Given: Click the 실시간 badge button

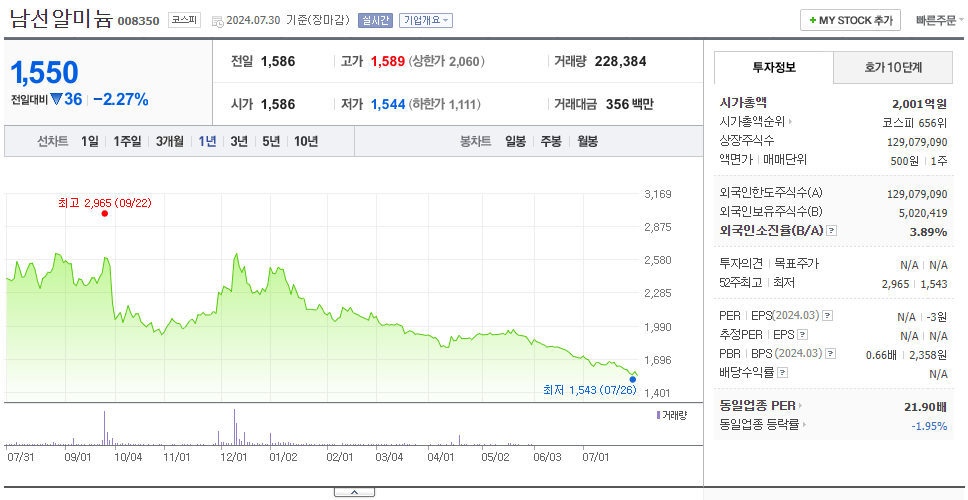Looking at the screenshot, I should 375,20.
